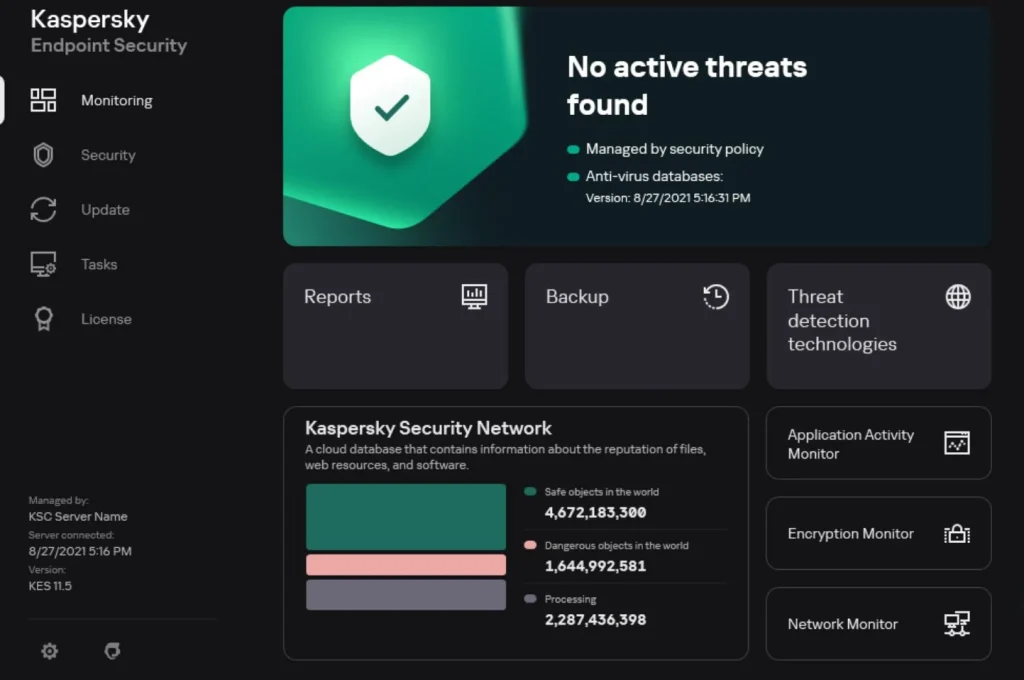The image size is (1024, 680).
Task: Open Network Monitor
Action: coord(879,624)
